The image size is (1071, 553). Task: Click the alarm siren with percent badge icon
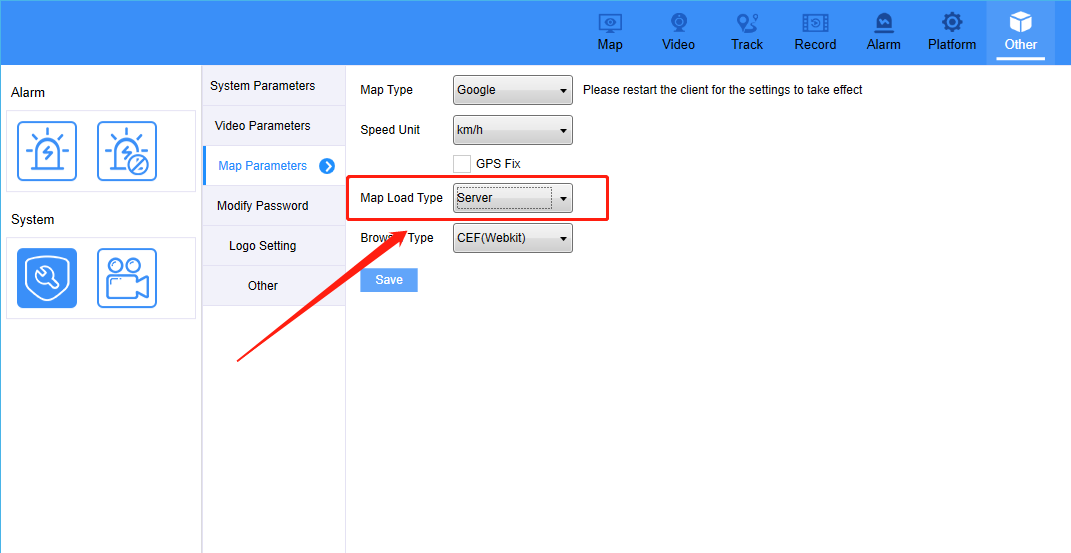click(x=127, y=151)
